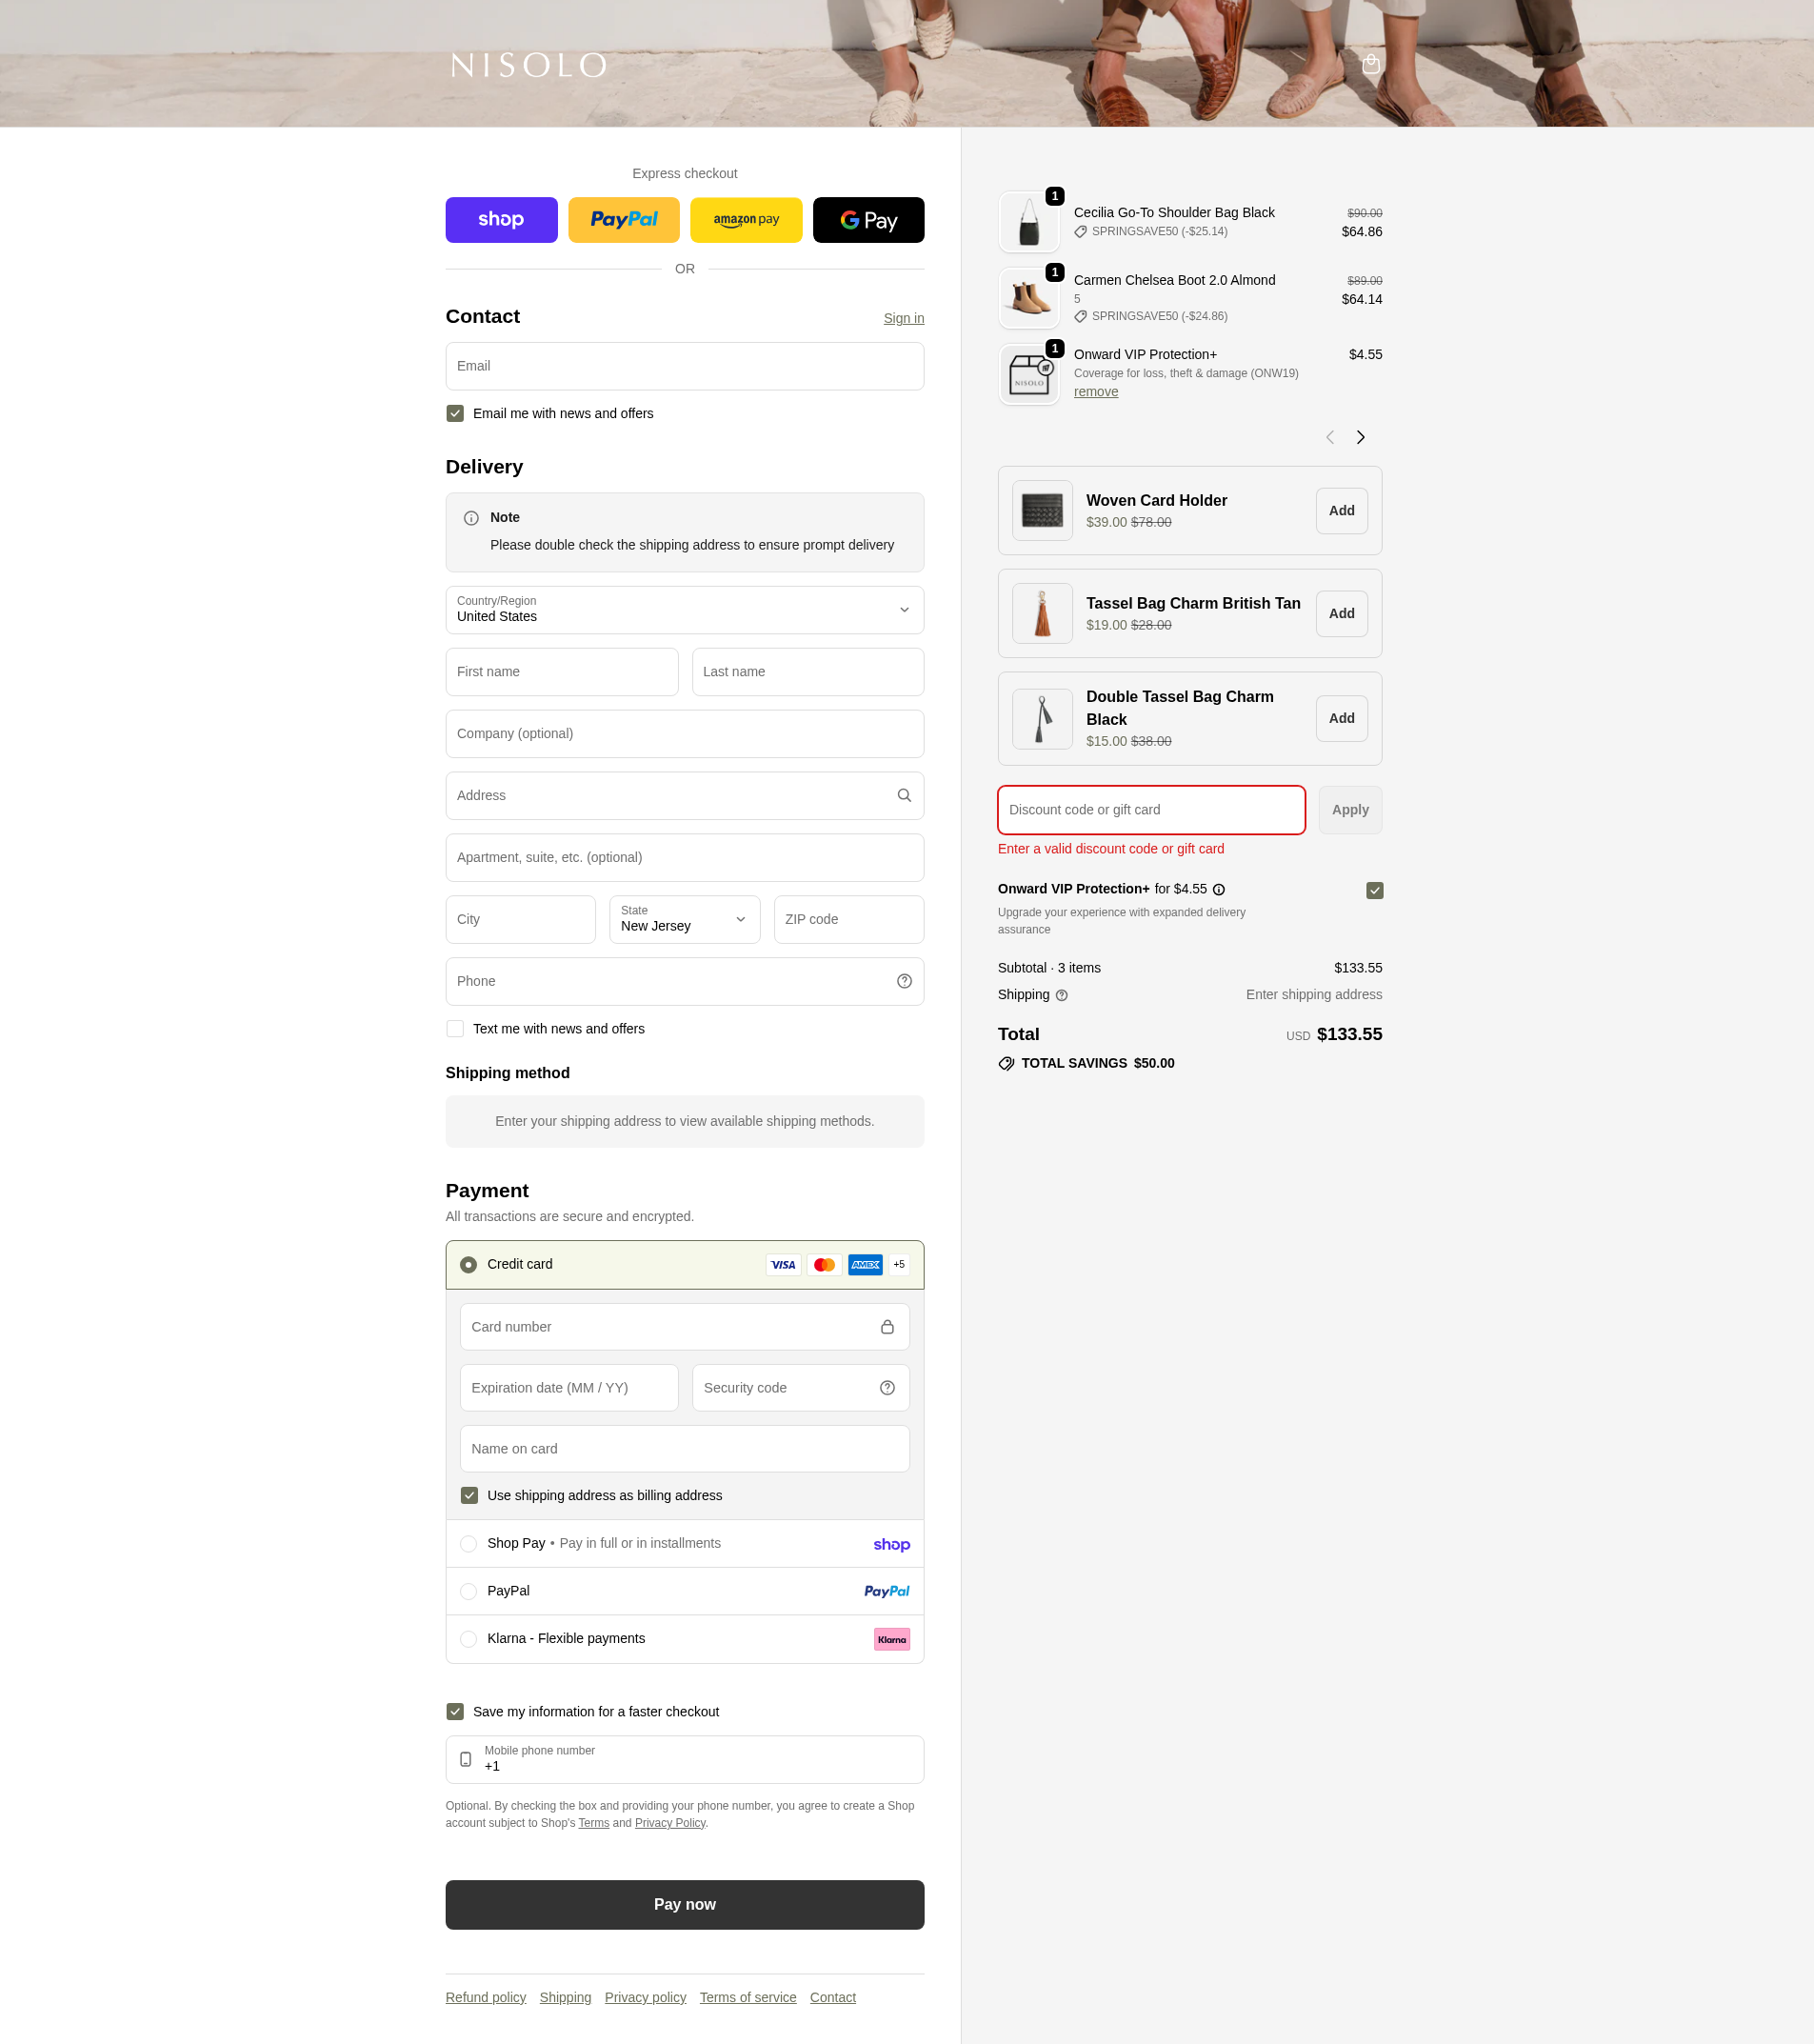
Task: Open the Refund policy footer link
Action: pyautogui.click(x=485, y=1997)
